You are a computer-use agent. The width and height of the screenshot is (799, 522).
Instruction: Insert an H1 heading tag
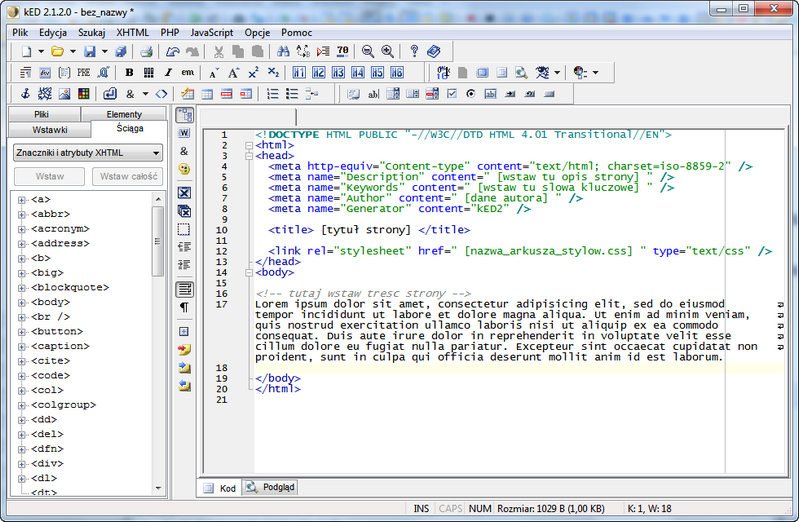point(301,73)
